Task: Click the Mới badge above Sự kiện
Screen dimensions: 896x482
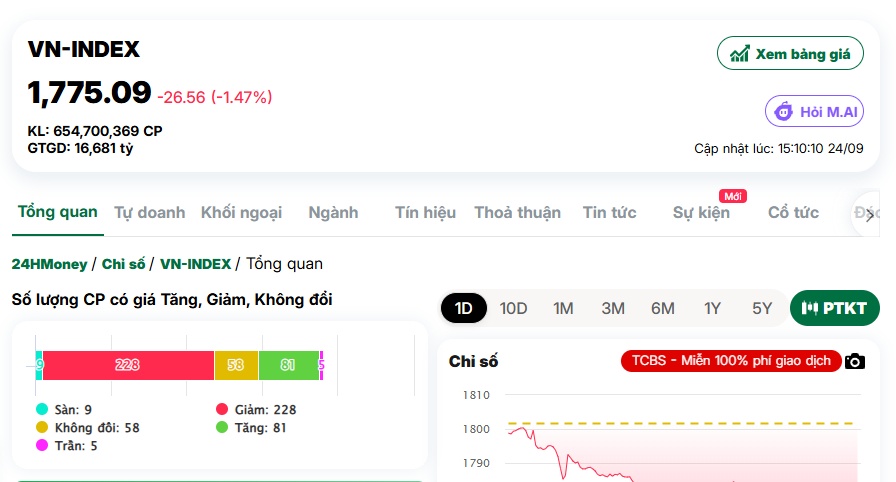Action: tap(733, 196)
